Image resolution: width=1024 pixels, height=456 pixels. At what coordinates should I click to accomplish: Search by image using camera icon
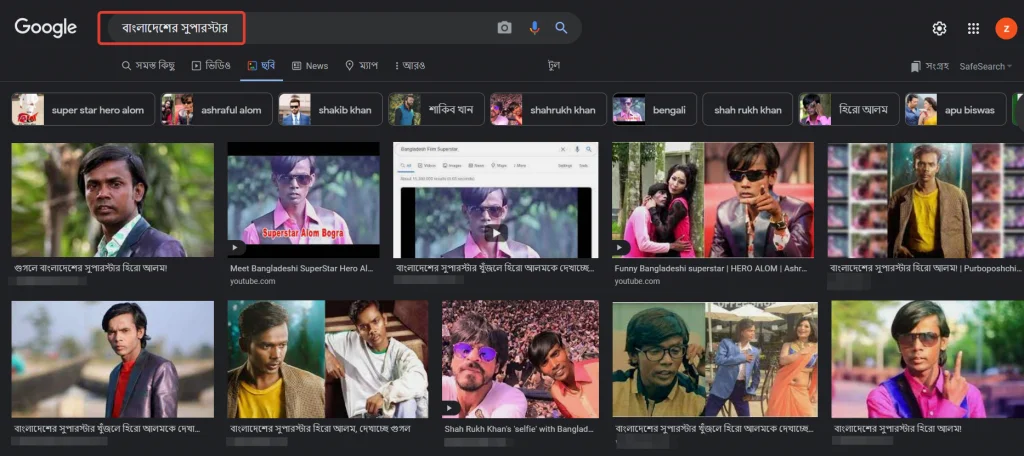(x=504, y=28)
